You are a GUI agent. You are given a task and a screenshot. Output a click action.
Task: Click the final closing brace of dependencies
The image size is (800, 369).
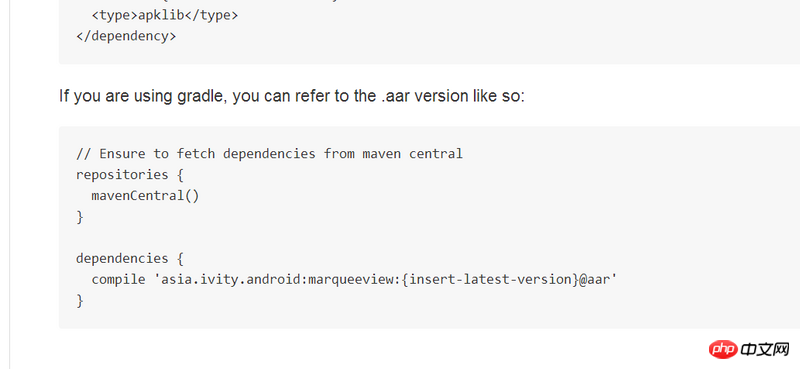click(80, 301)
